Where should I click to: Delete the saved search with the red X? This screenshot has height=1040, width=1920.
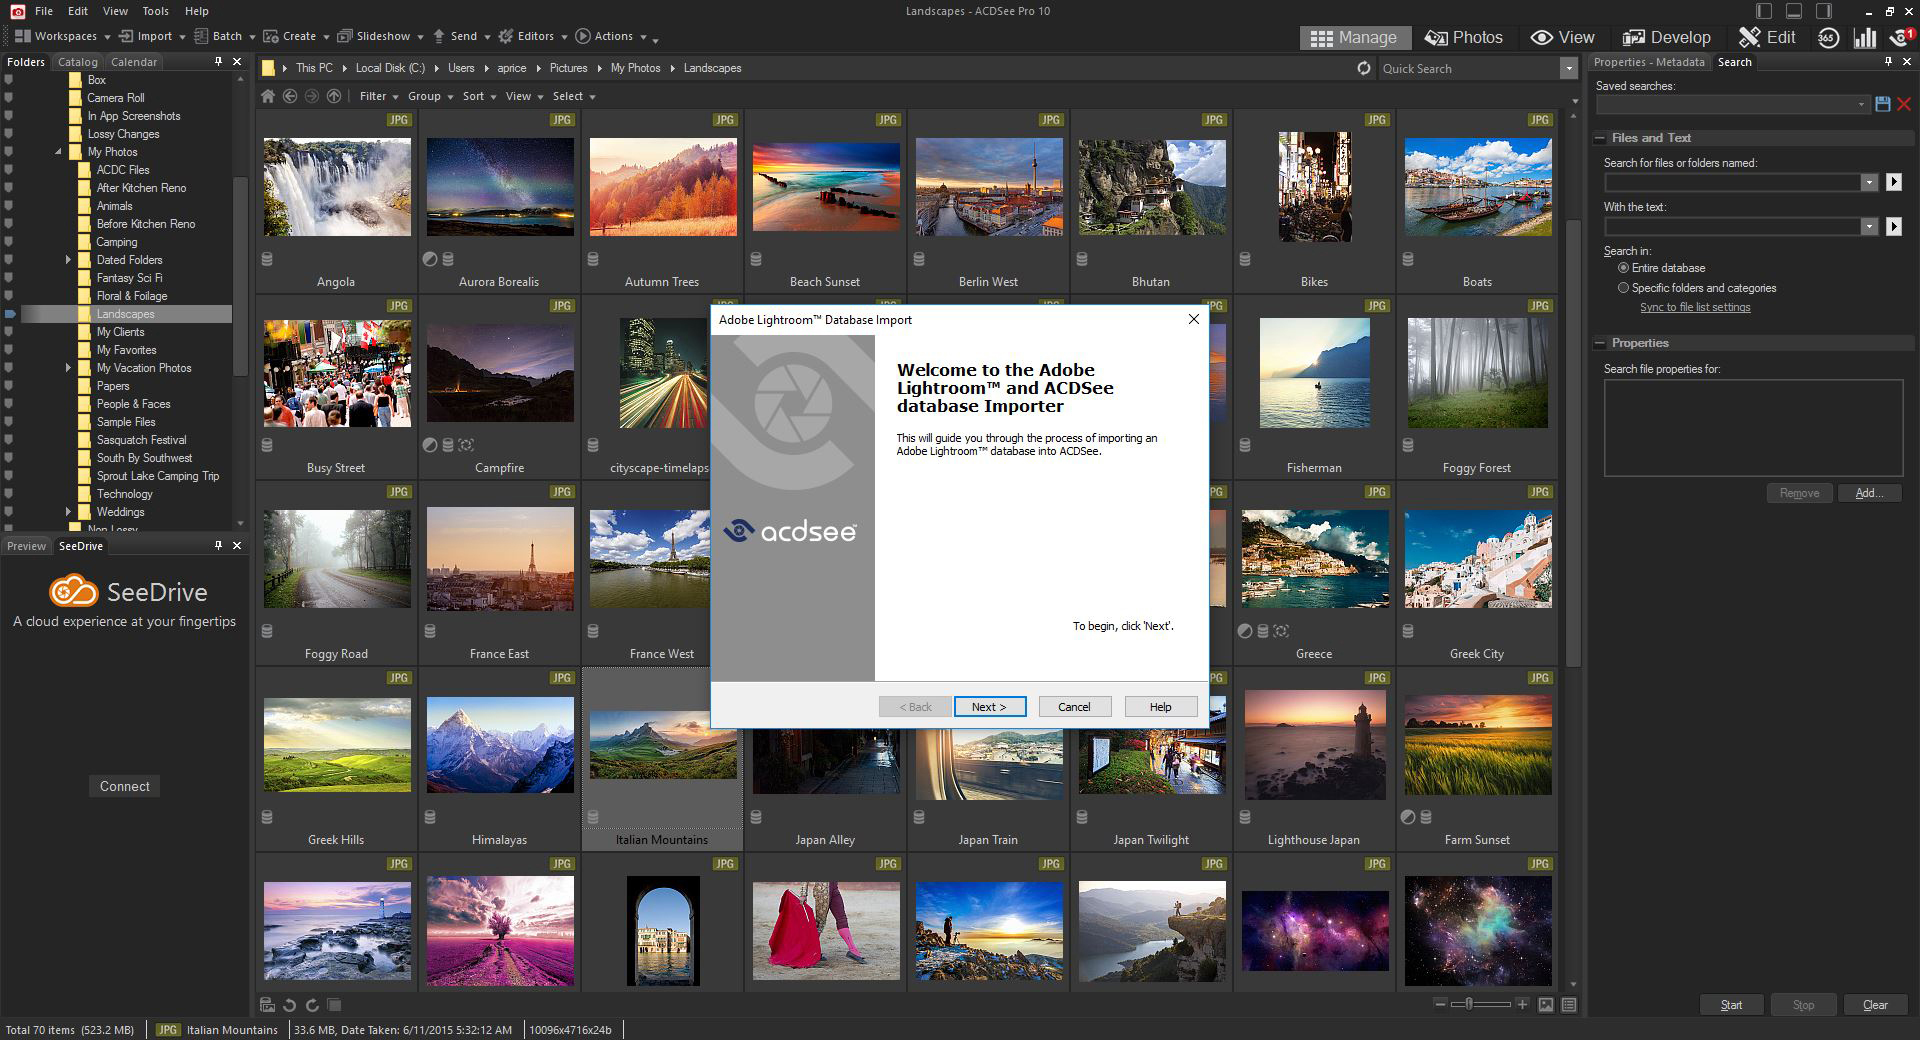1904,104
